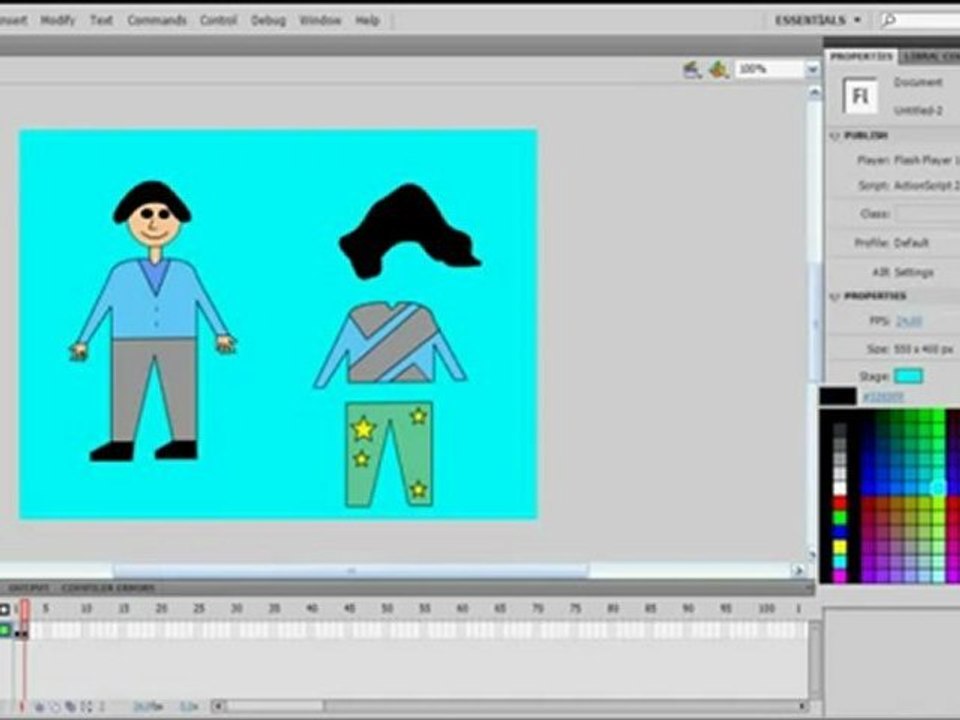960x720 pixels.
Task: Click the black current color preview swatch
Action: [x=838, y=396]
